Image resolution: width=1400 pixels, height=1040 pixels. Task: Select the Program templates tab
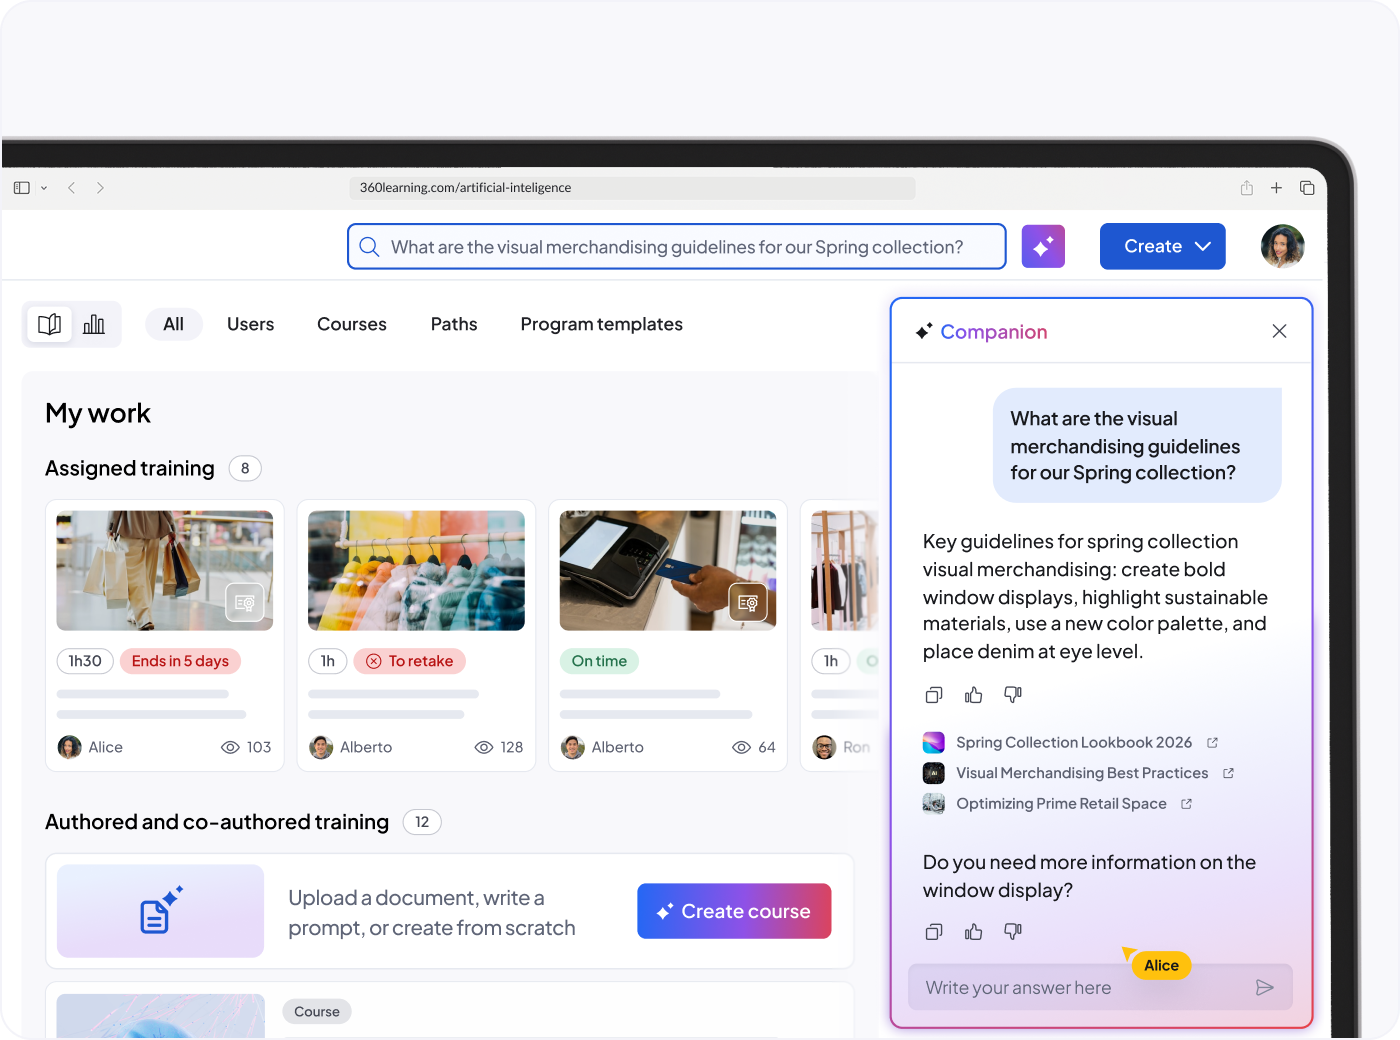tap(601, 324)
